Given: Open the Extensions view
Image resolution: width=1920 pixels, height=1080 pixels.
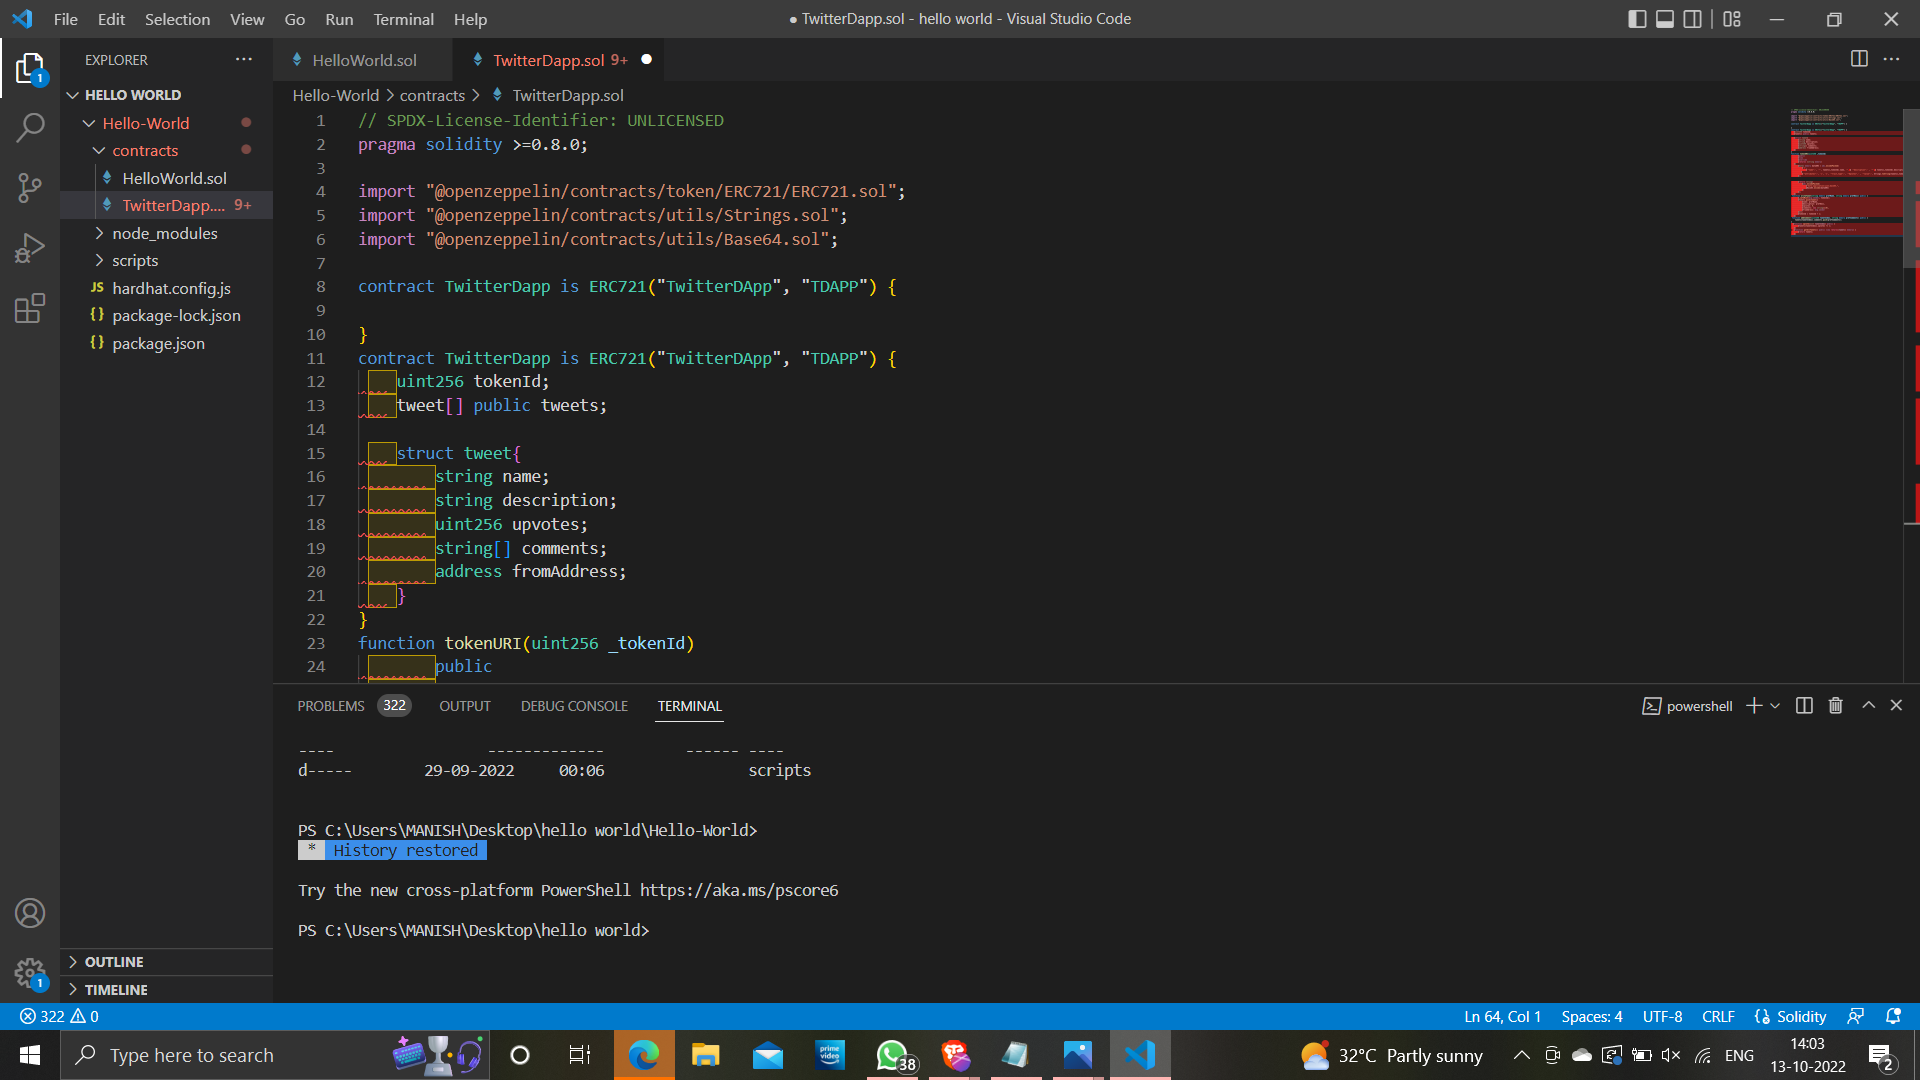Looking at the screenshot, I should [x=30, y=308].
